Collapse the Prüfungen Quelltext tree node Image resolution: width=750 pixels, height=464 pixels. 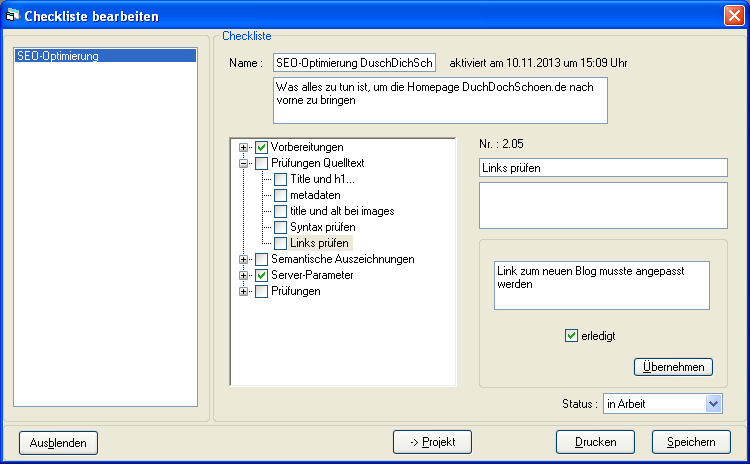coord(243,163)
